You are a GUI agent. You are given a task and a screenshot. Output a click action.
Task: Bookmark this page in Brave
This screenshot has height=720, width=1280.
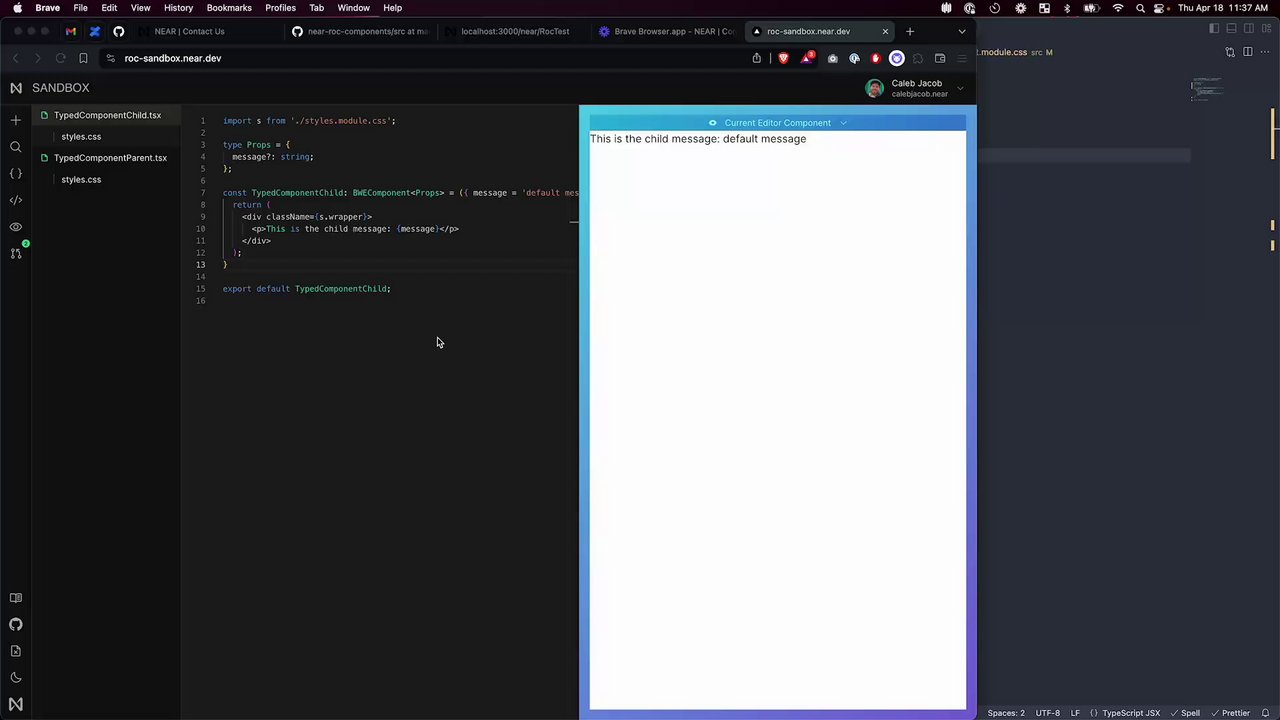pos(83,58)
